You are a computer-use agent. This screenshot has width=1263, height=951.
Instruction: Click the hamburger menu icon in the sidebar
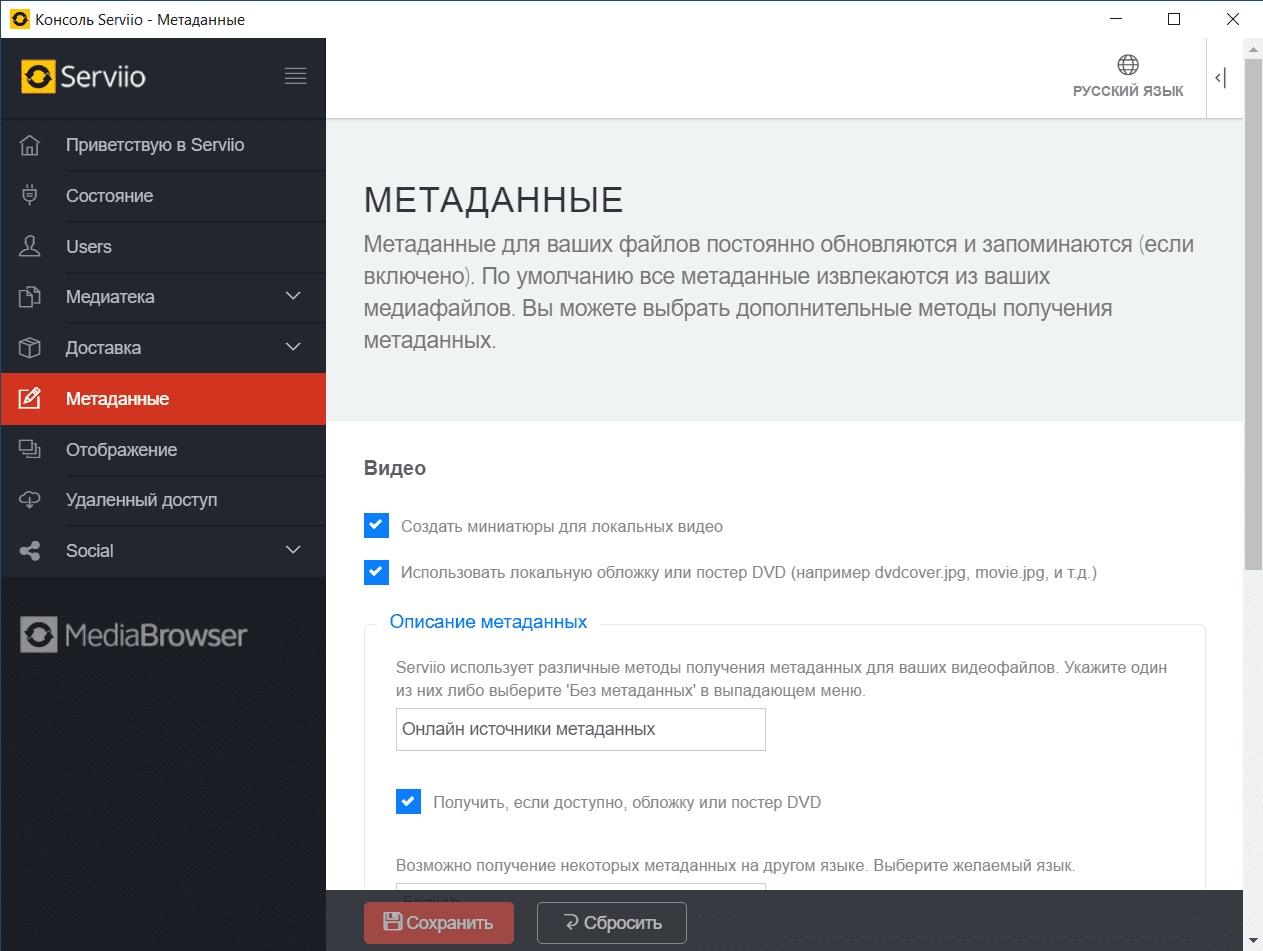point(295,76)
